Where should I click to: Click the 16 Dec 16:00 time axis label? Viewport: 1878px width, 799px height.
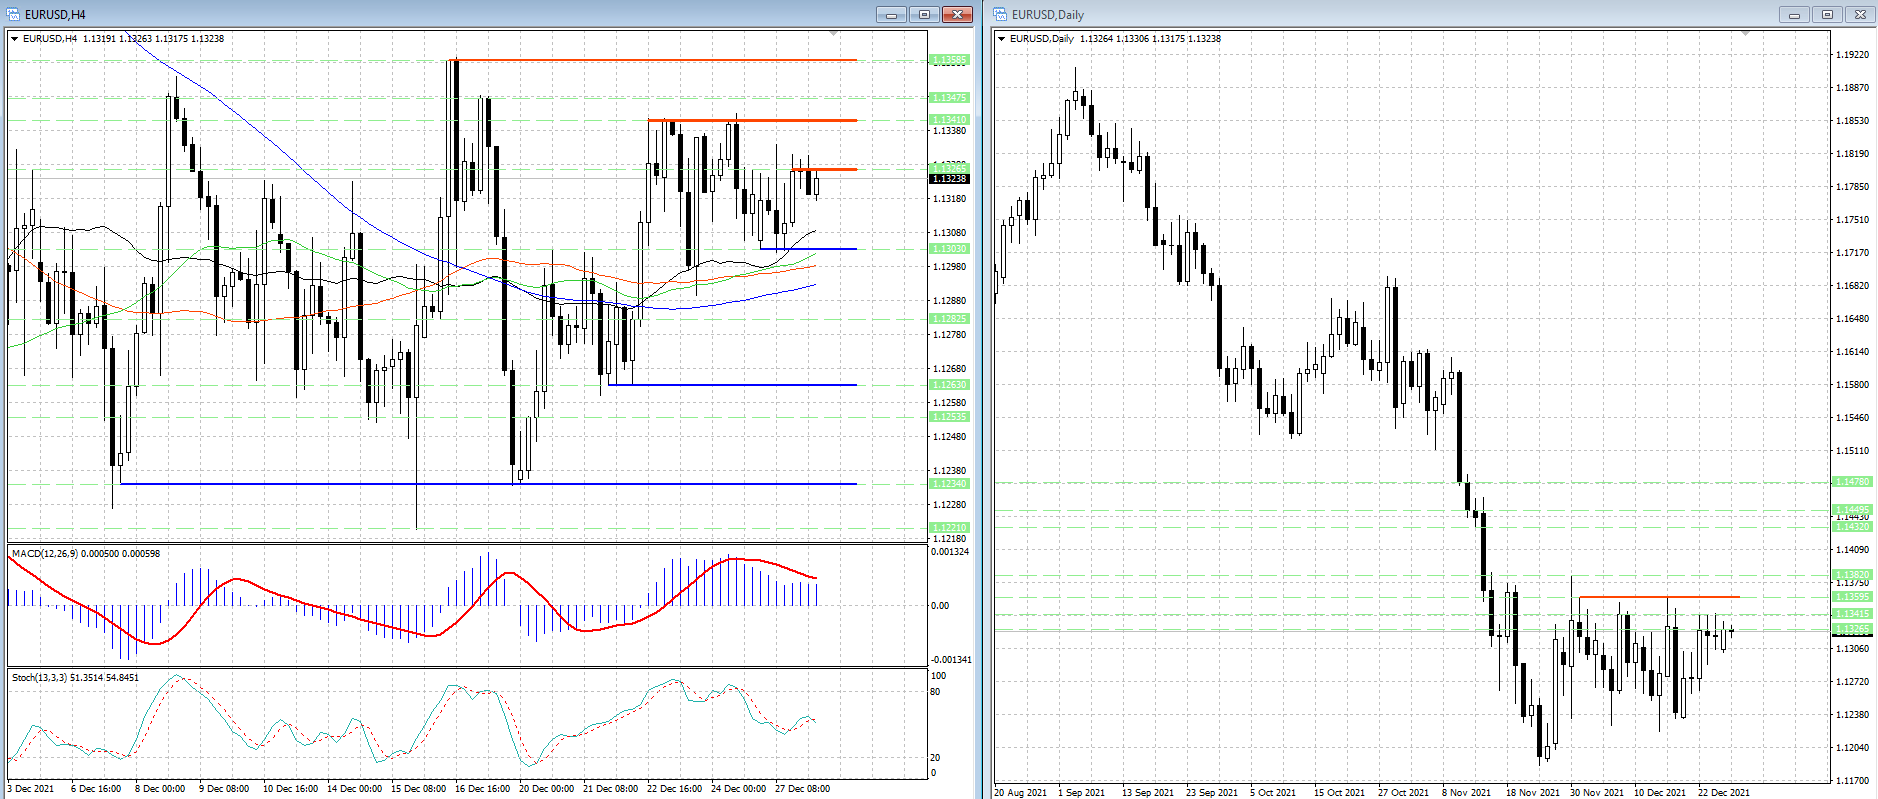(x=482, y=789)
